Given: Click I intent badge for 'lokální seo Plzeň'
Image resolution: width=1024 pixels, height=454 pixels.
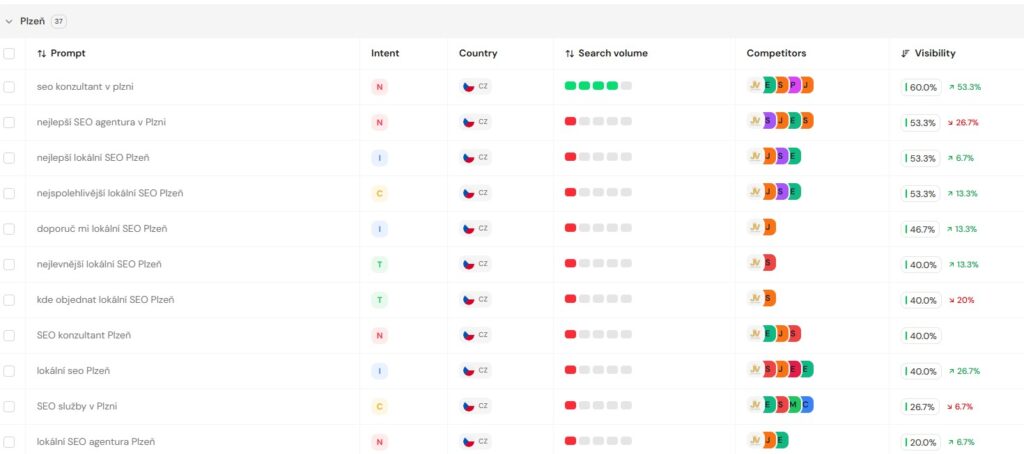Looking at the screenshot, I should (x=379, y=371).
